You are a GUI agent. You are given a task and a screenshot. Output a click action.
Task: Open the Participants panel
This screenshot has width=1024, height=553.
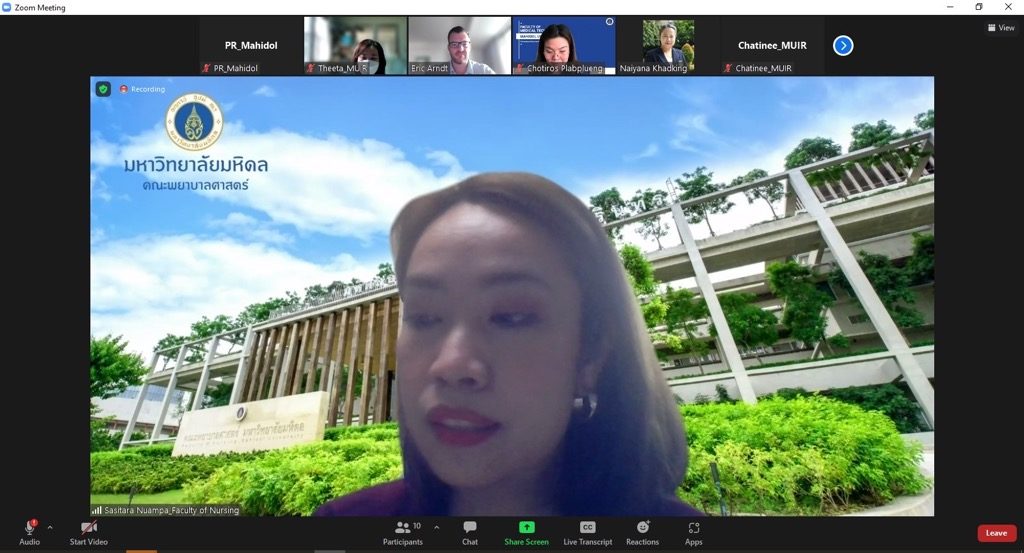(403, 528)
